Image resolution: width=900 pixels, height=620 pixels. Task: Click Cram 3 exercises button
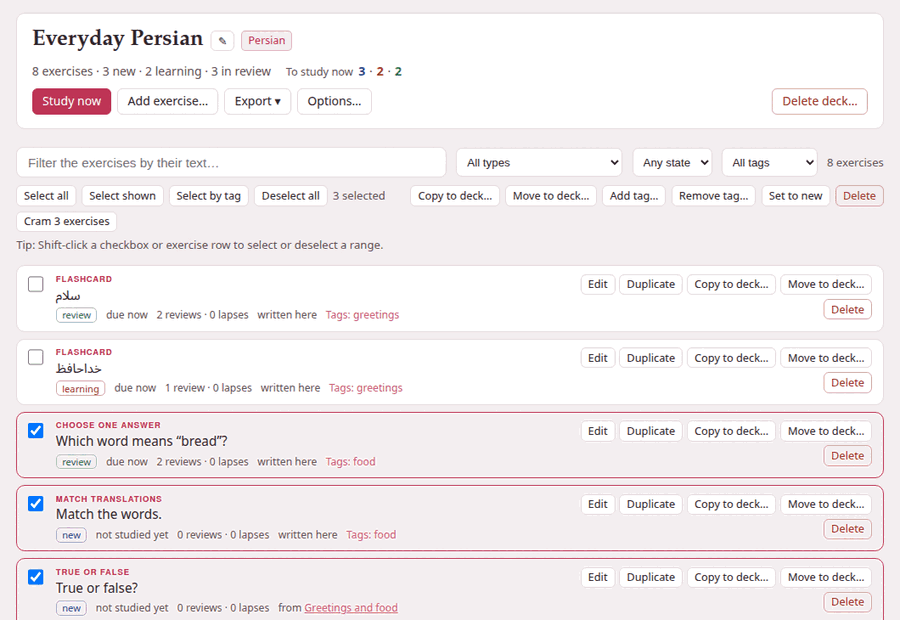coord(67,222)
